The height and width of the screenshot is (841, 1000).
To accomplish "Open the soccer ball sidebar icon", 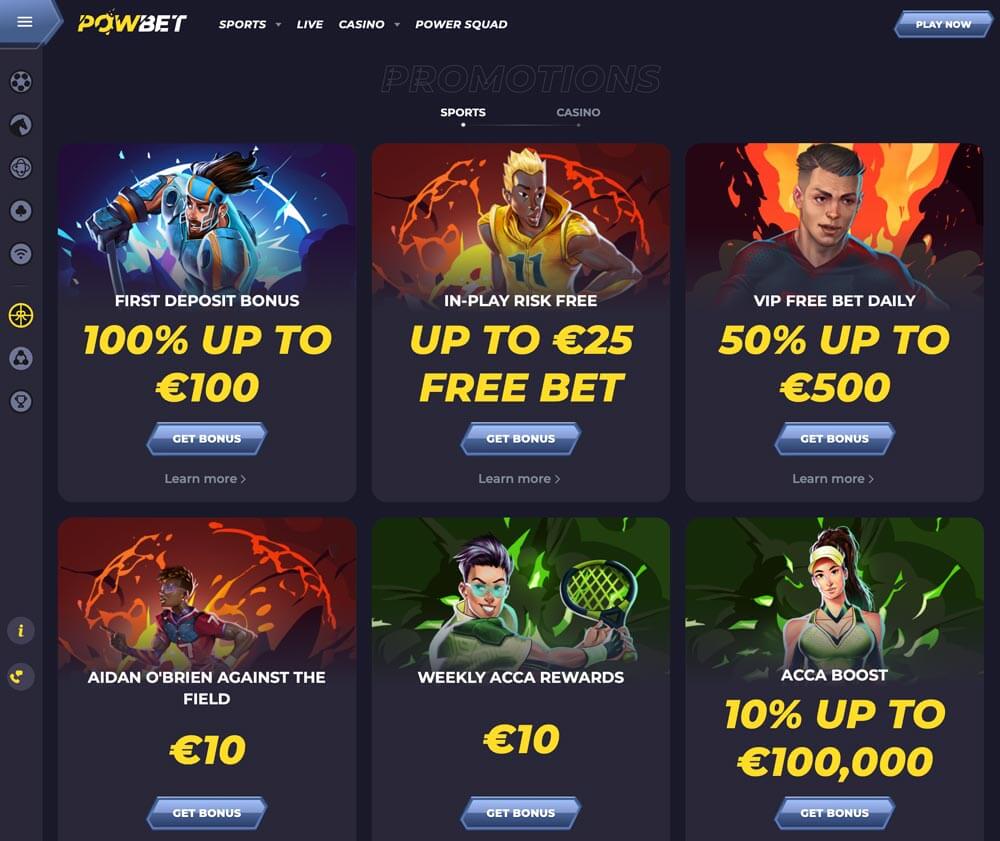I will [21, 82].
